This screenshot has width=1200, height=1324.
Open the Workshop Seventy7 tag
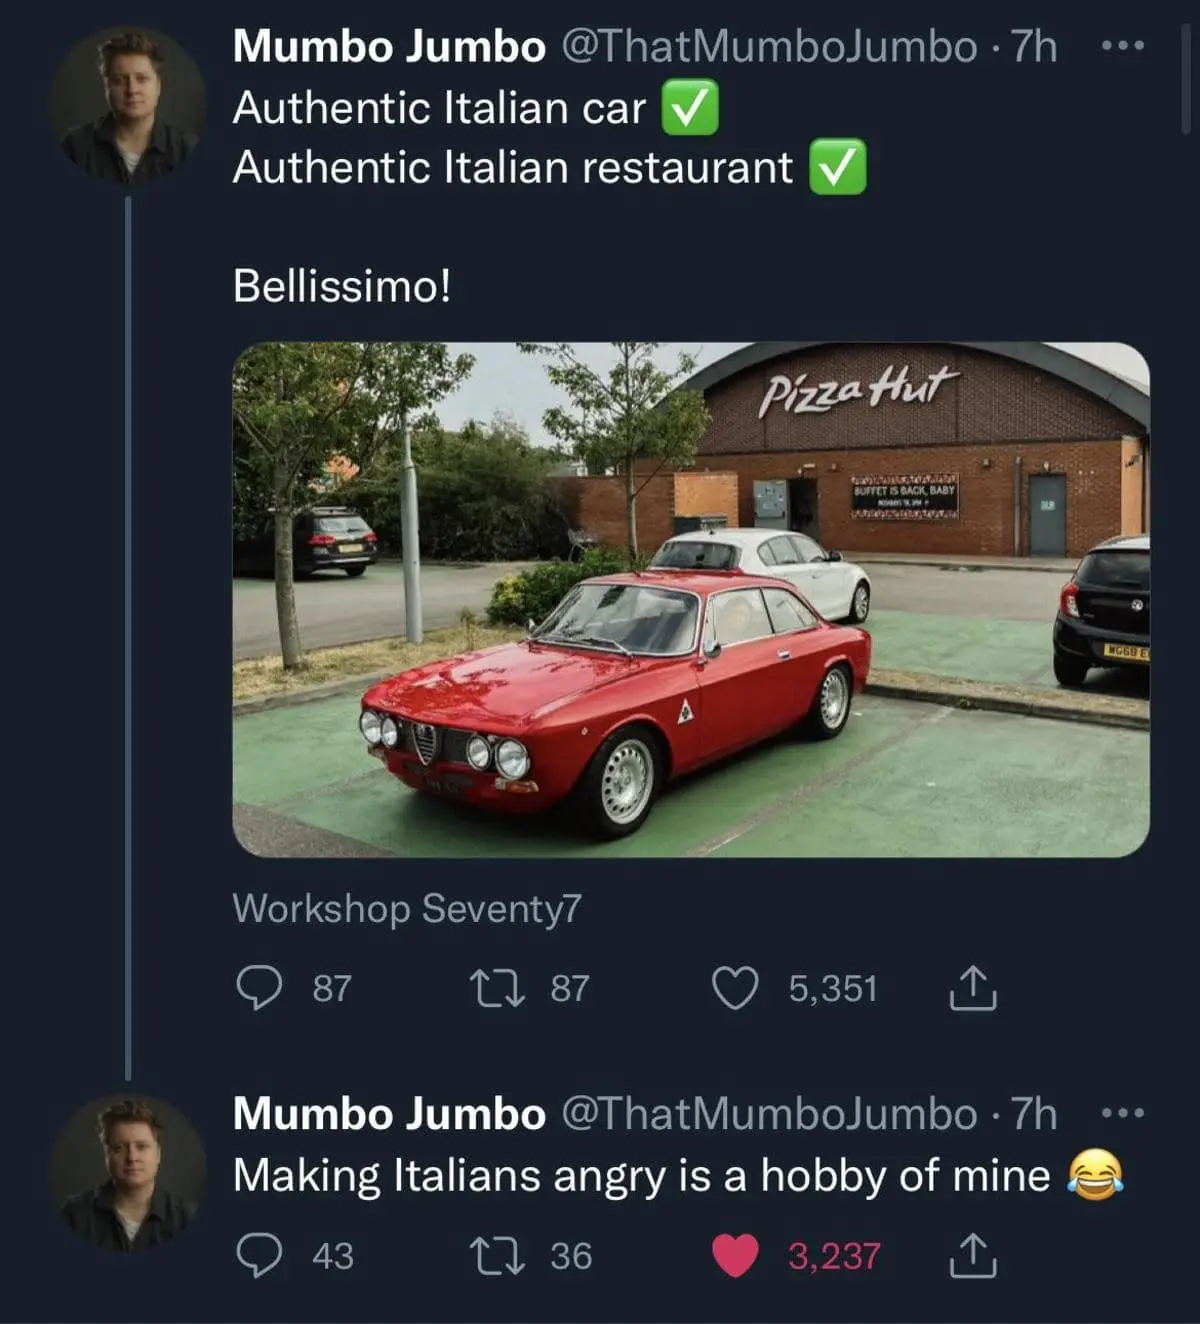(x=406, y=908)
